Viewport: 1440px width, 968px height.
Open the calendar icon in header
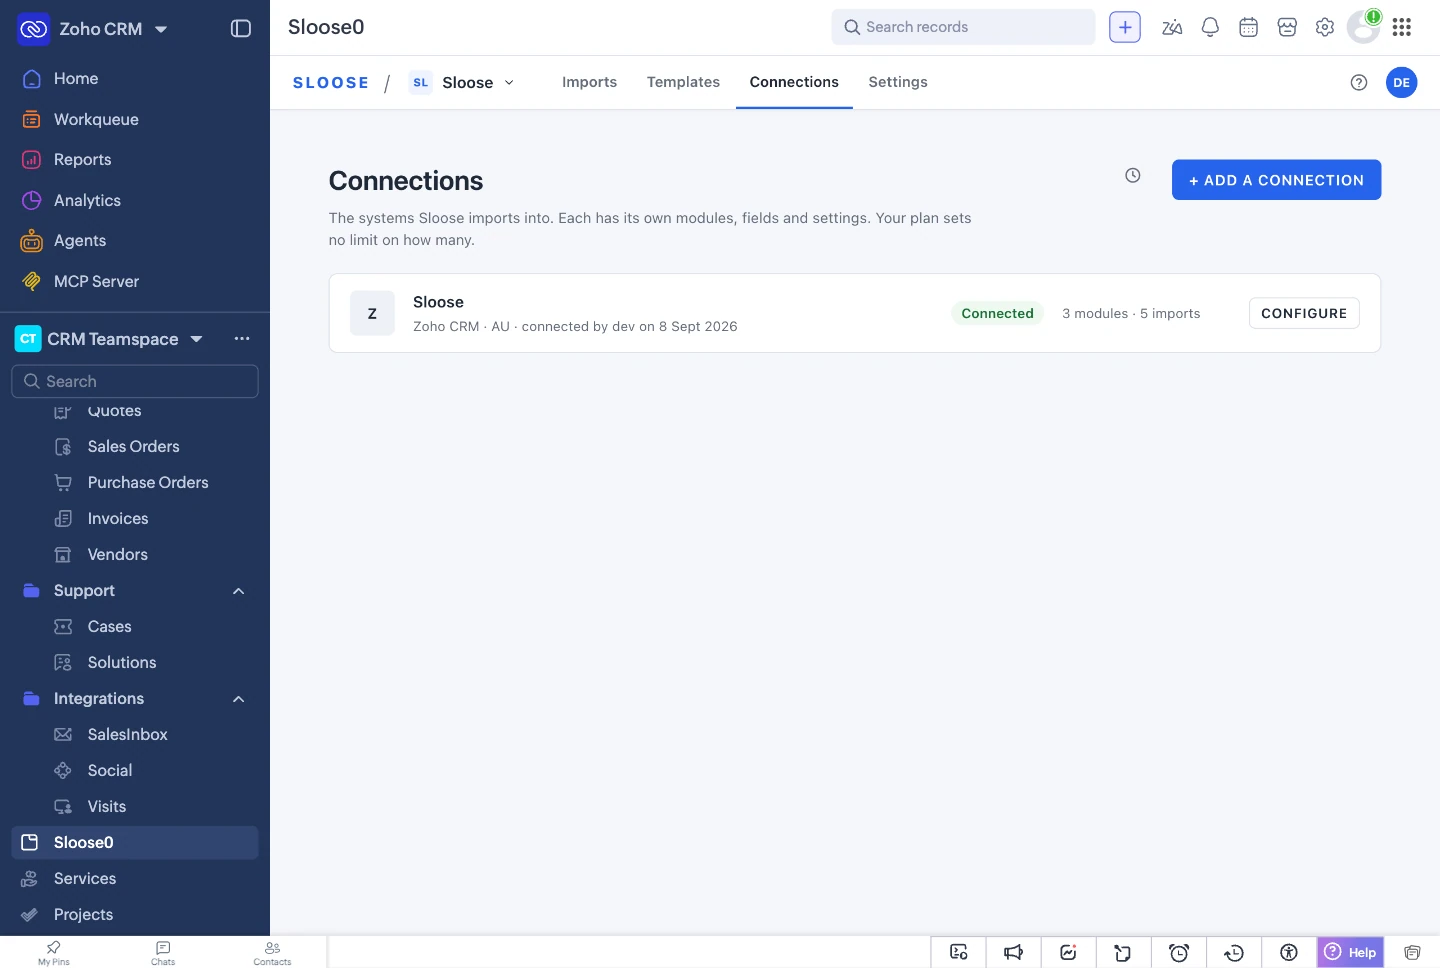(1248, 27)
